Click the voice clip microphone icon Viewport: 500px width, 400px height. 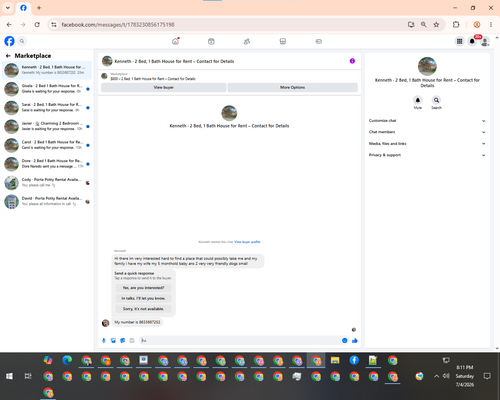coord(104,340)
